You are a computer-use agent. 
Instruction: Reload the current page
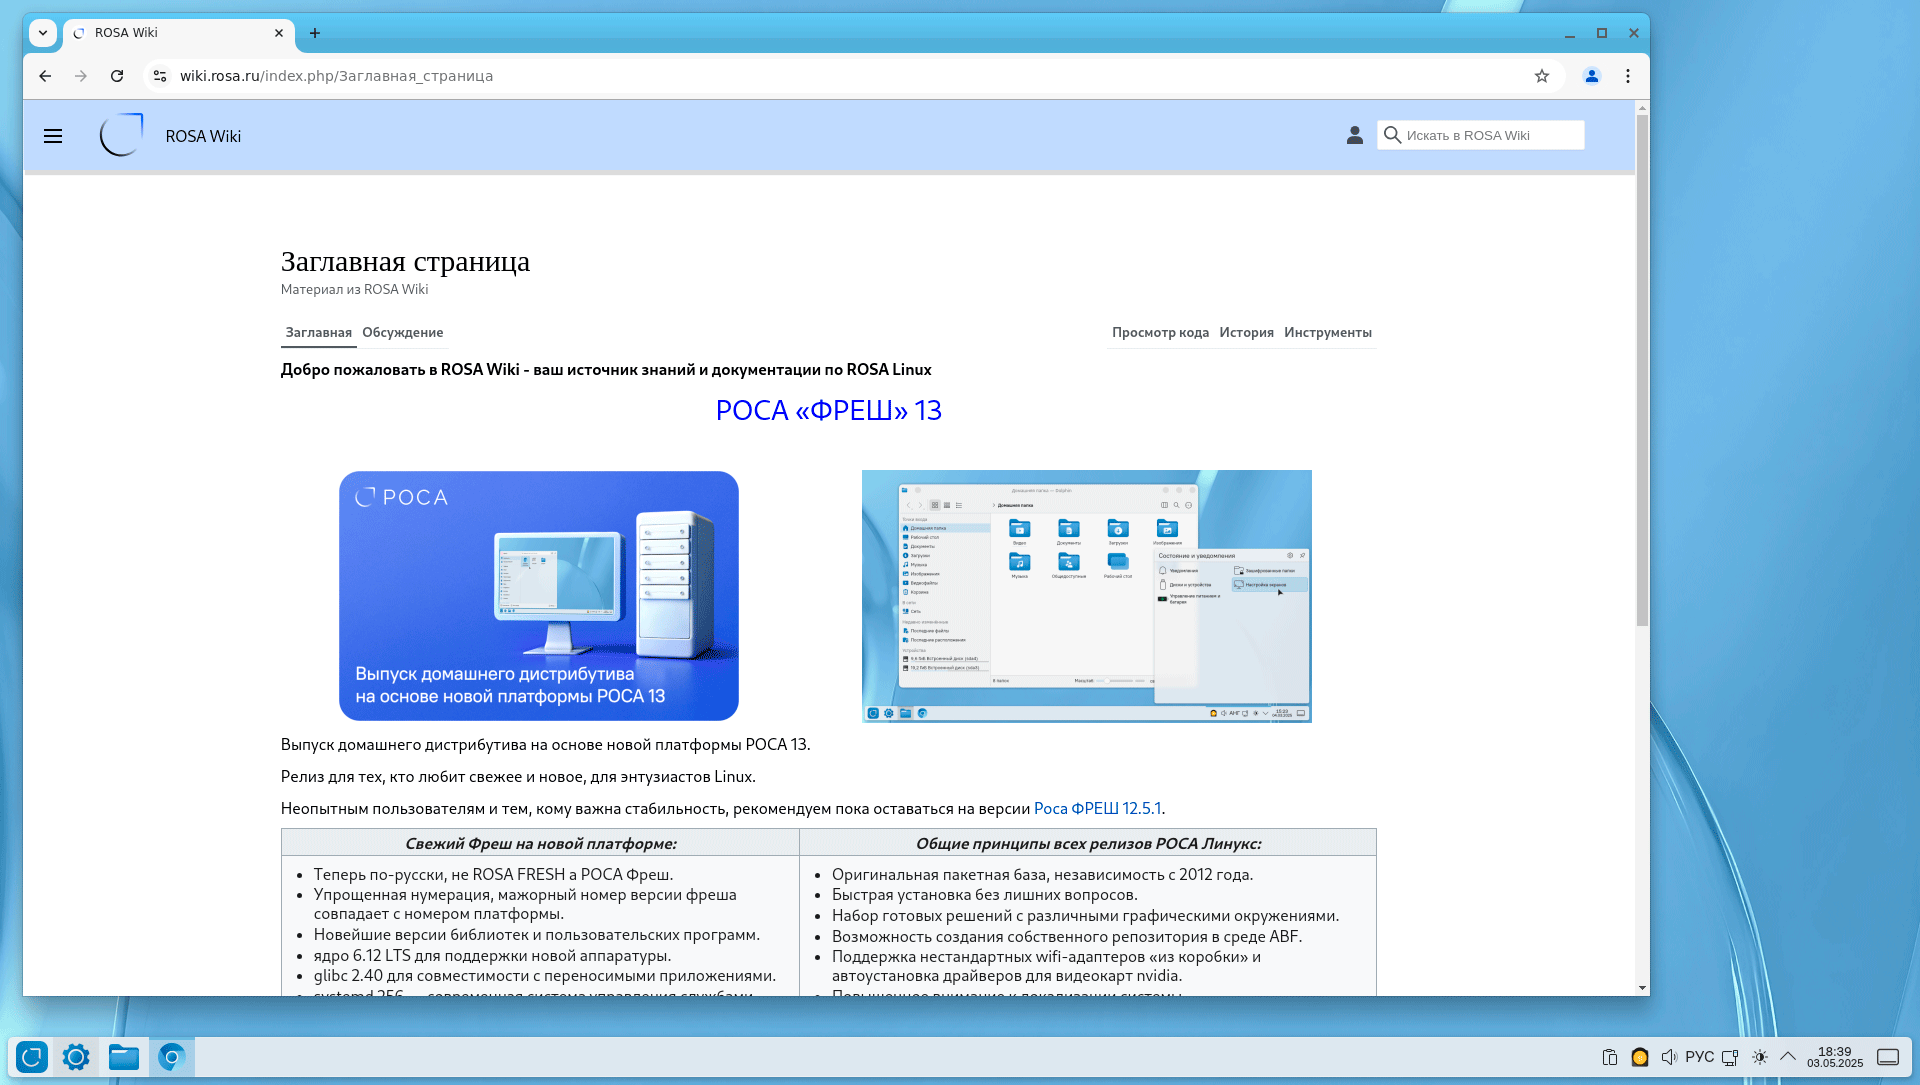(117, 76)
